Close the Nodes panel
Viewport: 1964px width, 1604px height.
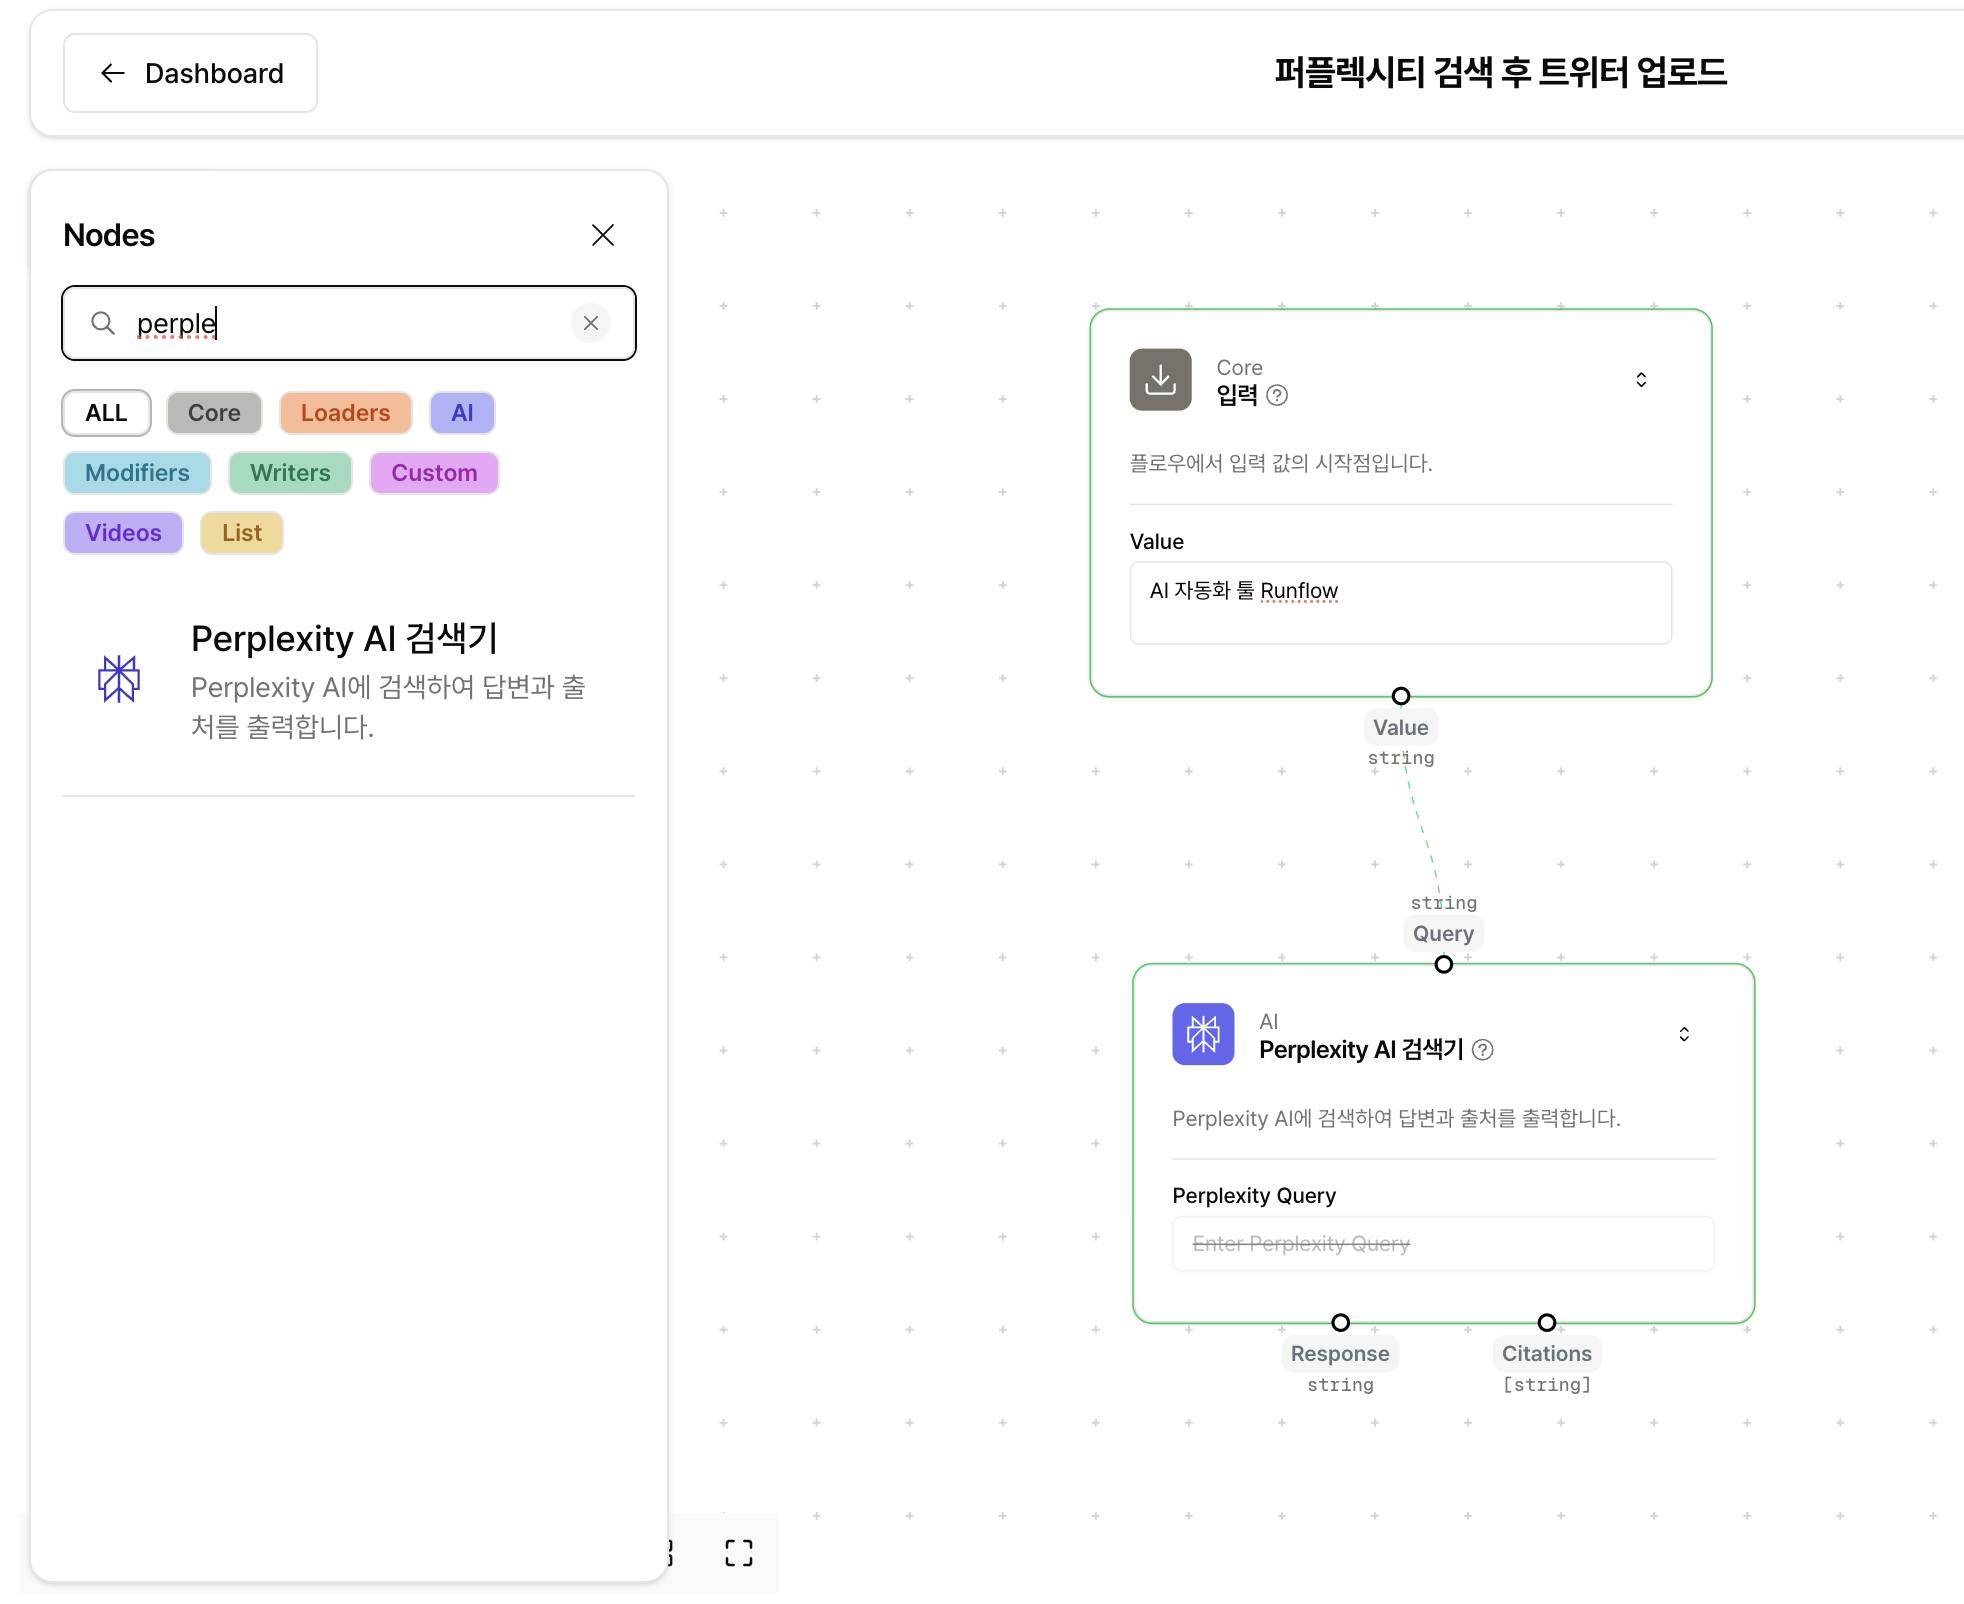coord(603,235)
